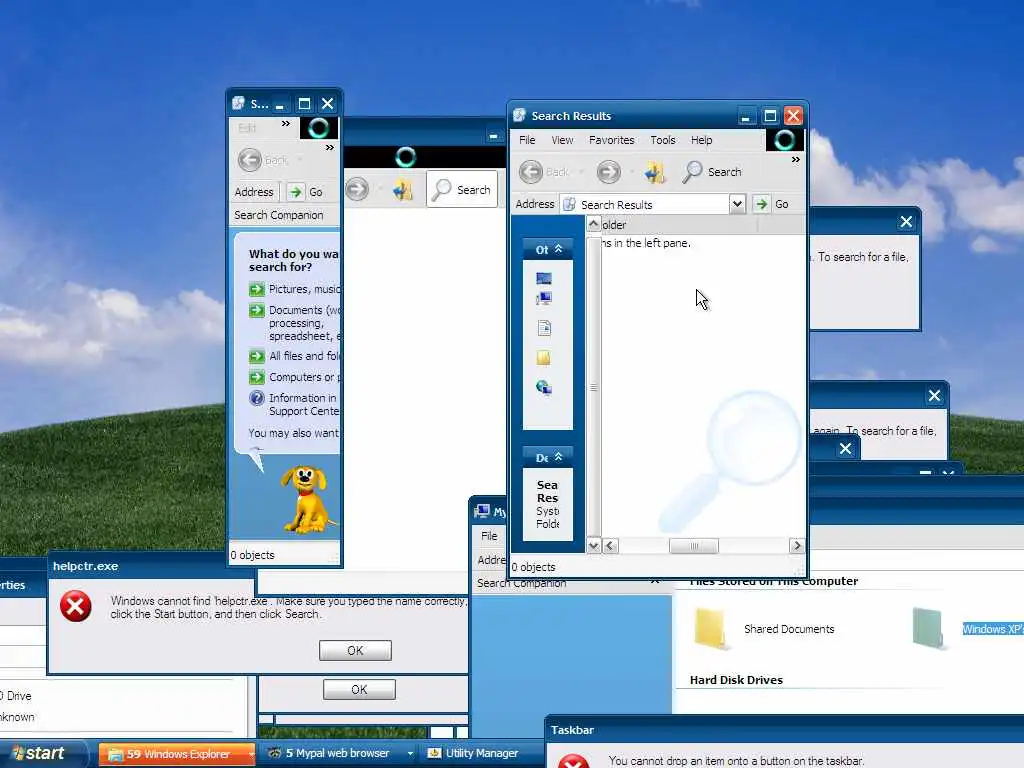Open Folders view in Search Results toolbar
The height and width of the screenshot is (768, 1024).
click(x=654, y=172)
